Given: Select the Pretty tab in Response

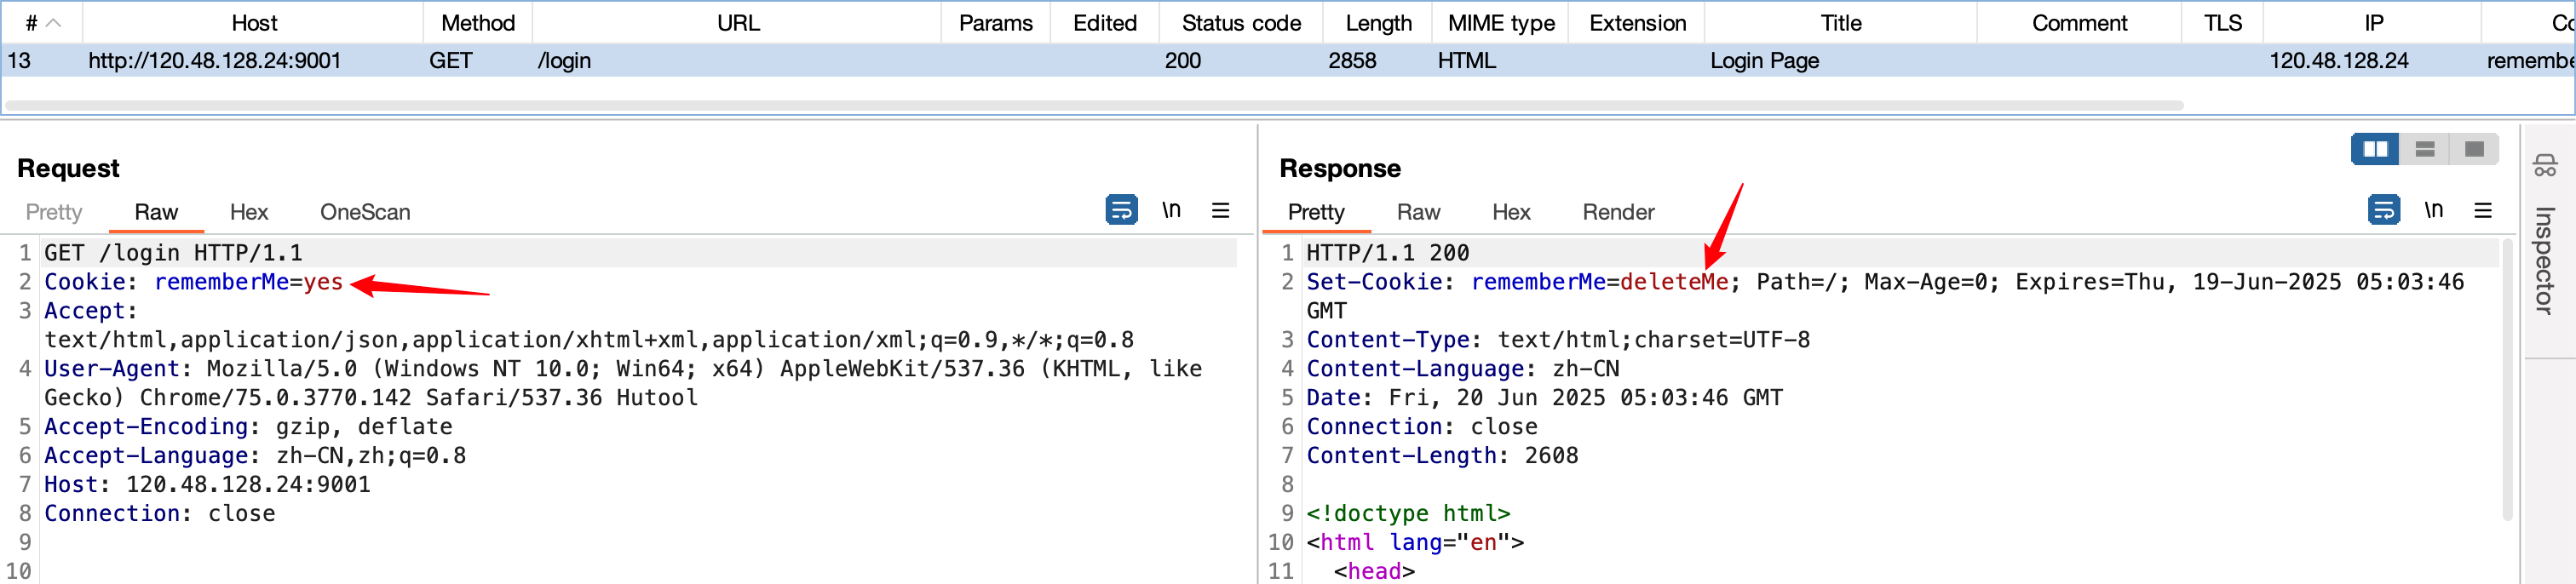Looking at the screenshot, I should pyautogui.click(x=1316, y=212).
